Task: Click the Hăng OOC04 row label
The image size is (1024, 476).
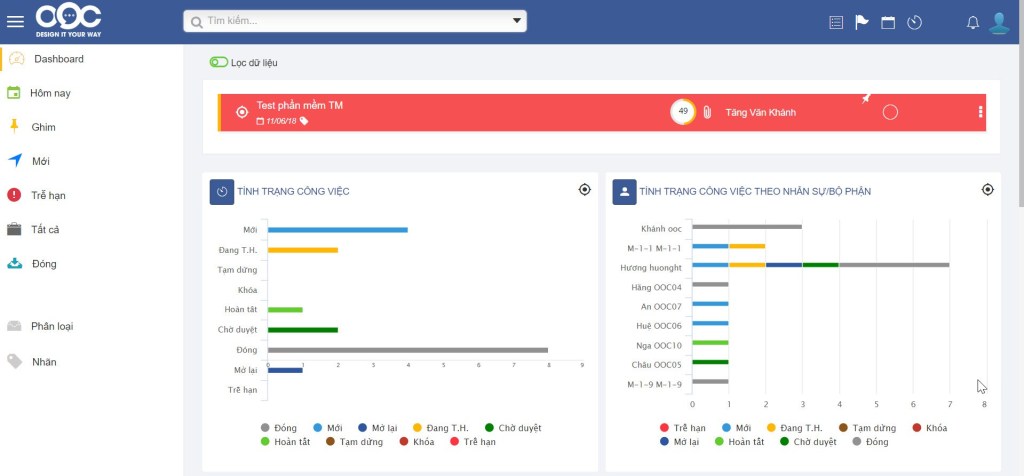Action: (x=656, y=287)
